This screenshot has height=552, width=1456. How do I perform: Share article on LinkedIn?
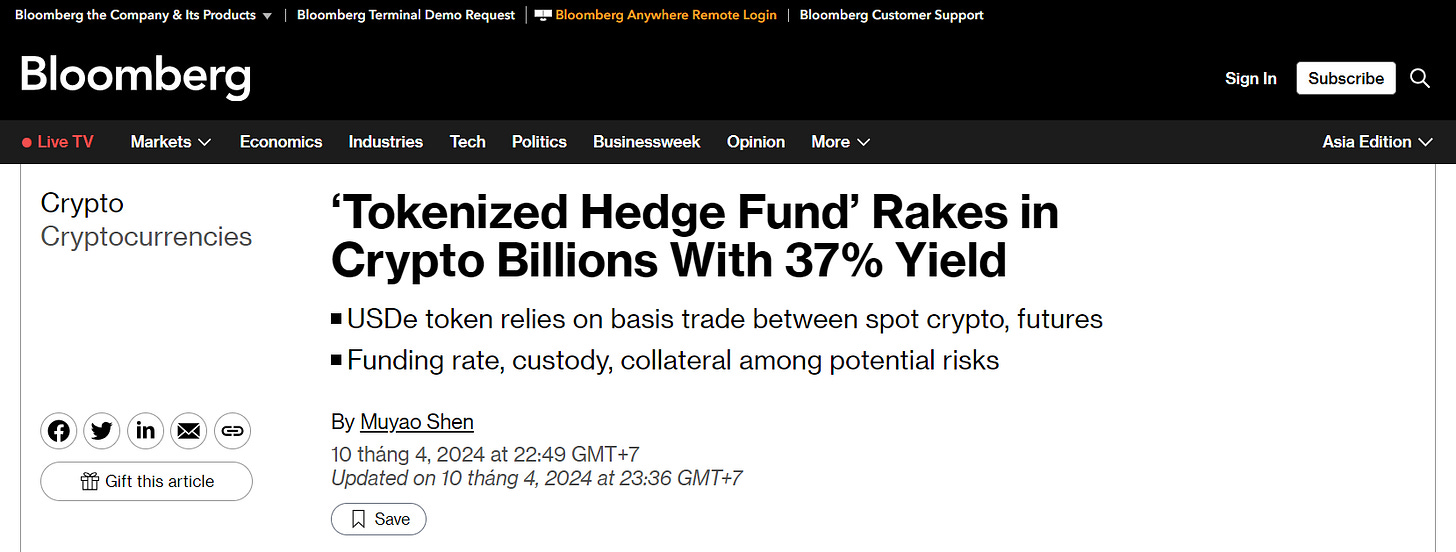tap(146, 431)
